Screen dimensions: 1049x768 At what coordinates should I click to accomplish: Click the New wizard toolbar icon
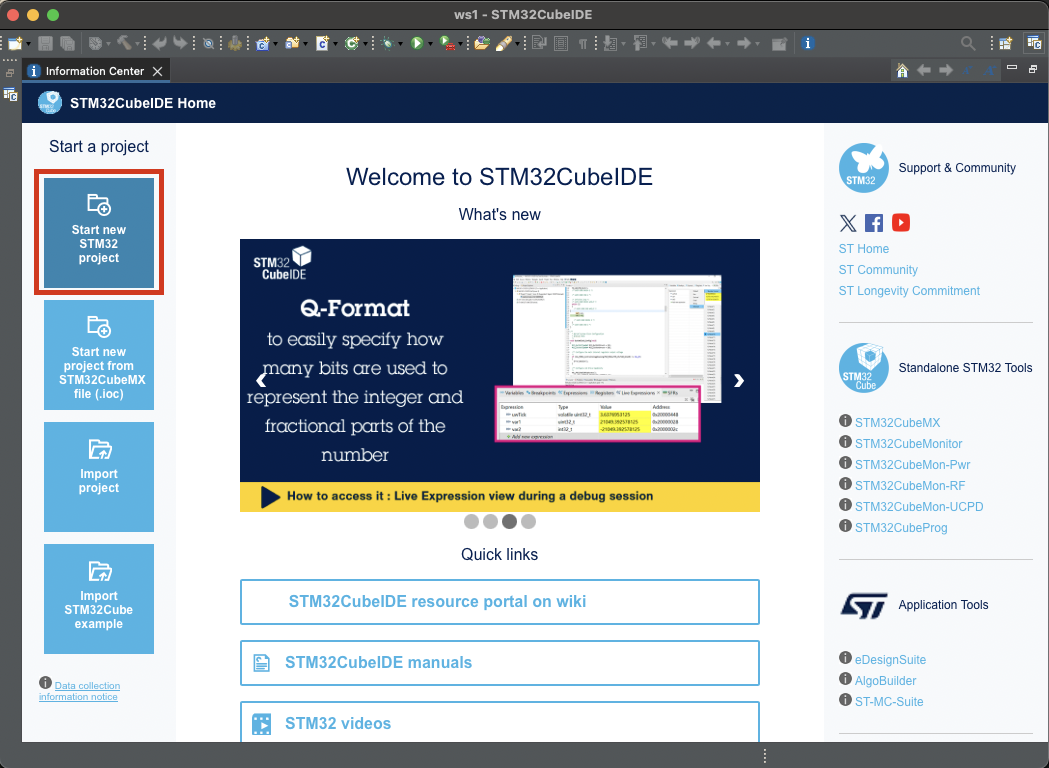click(x=15, y=43)
